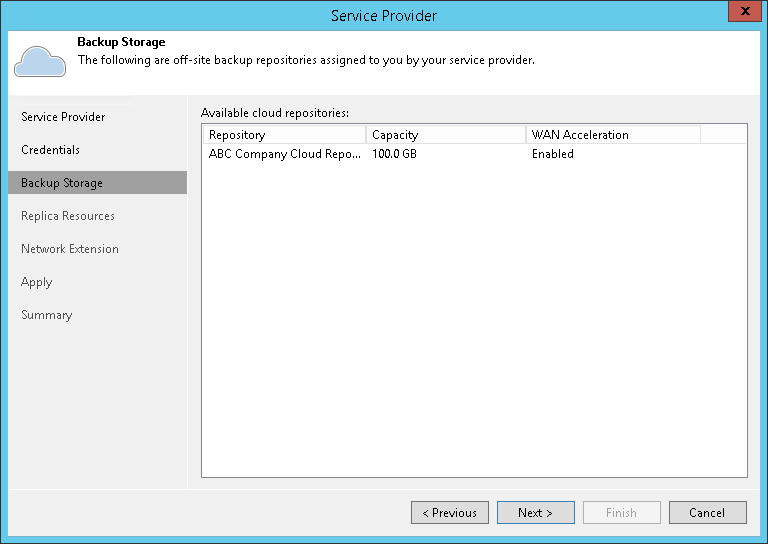The height and width of the screenshot is (544, 768).
Task: Select Replica Resources in sidebar
Action: 68,216
